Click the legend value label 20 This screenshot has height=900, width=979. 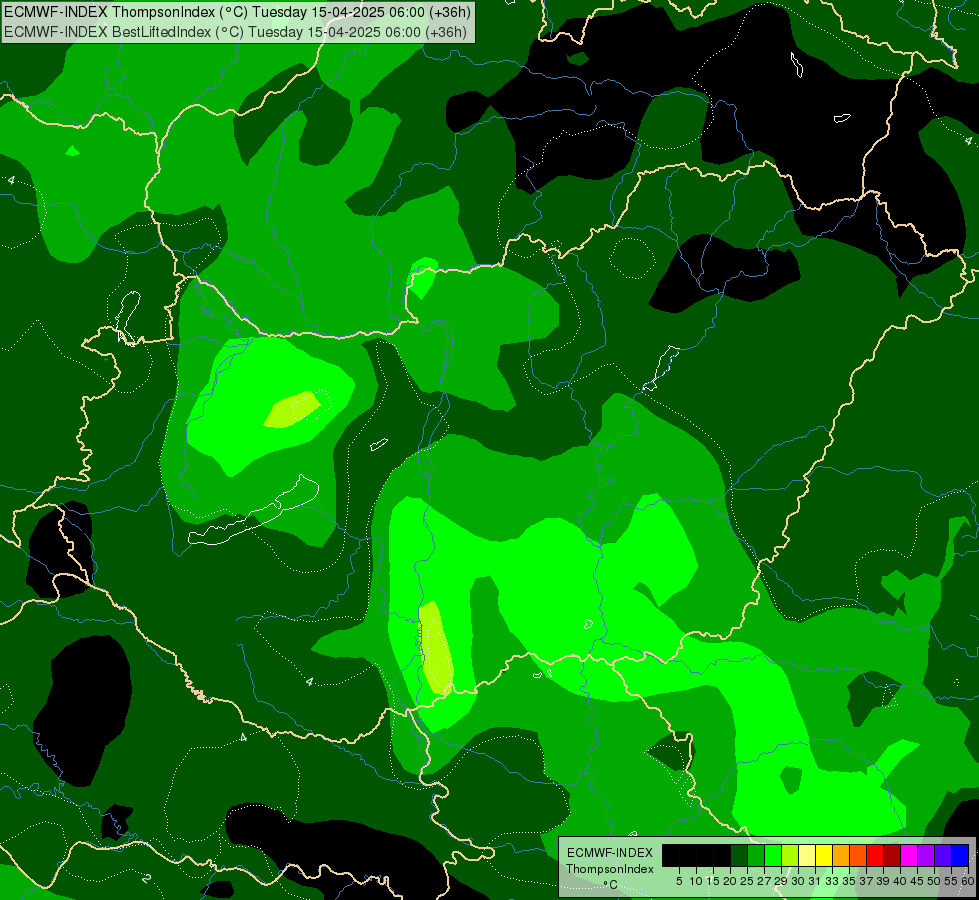point(730,881)
